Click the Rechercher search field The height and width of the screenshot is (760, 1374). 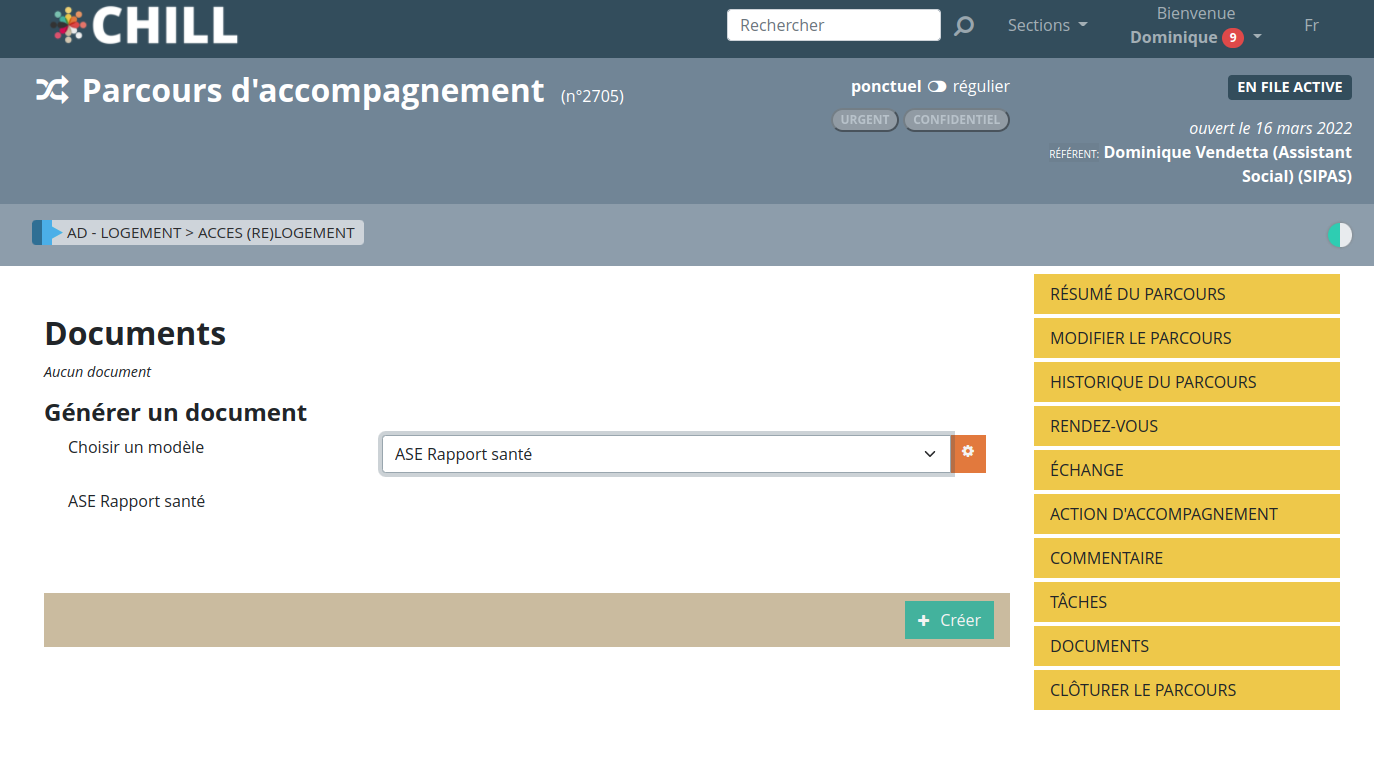[833, 25]
